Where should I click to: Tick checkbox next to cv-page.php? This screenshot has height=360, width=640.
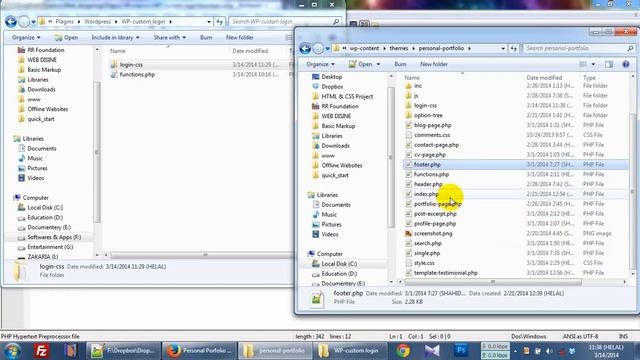point(408,155)
